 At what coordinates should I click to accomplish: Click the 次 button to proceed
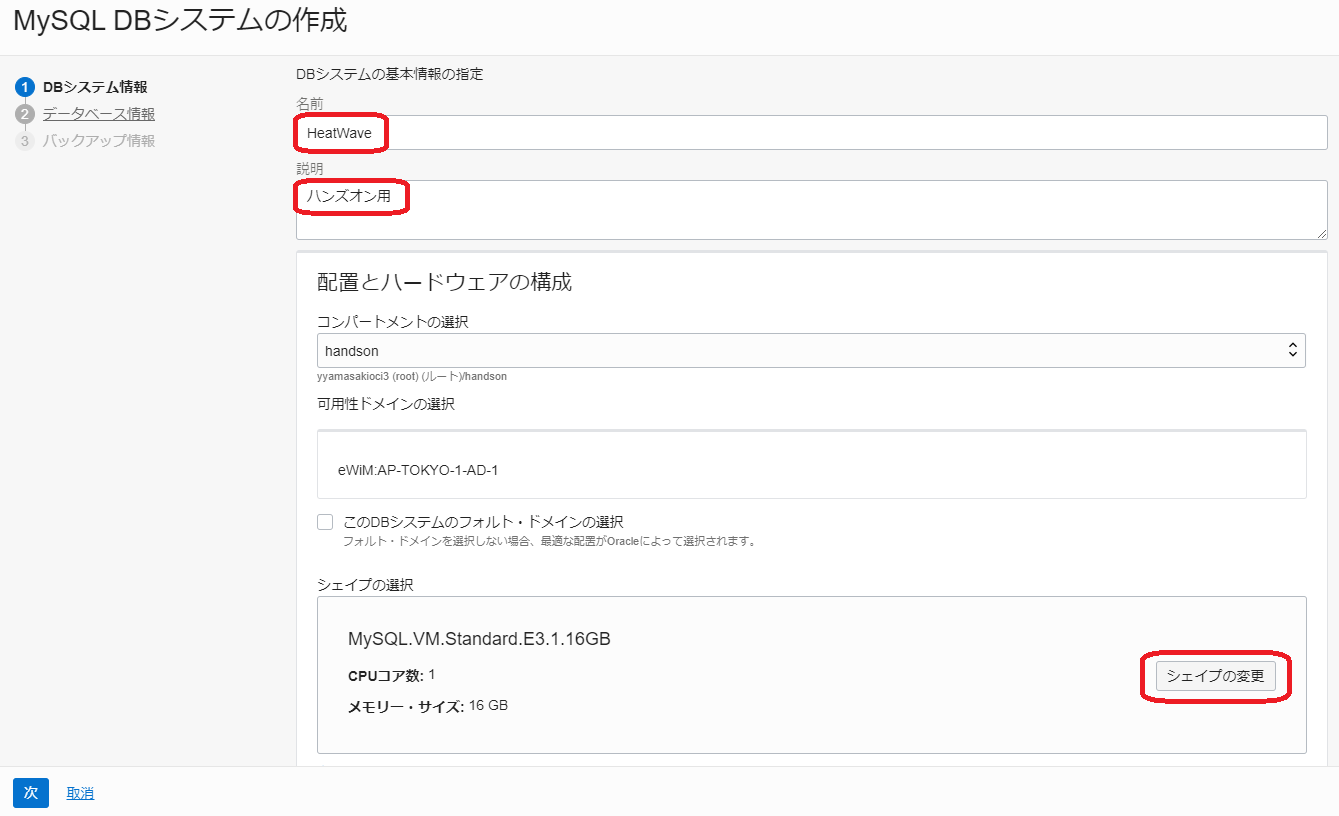point(30,792)
